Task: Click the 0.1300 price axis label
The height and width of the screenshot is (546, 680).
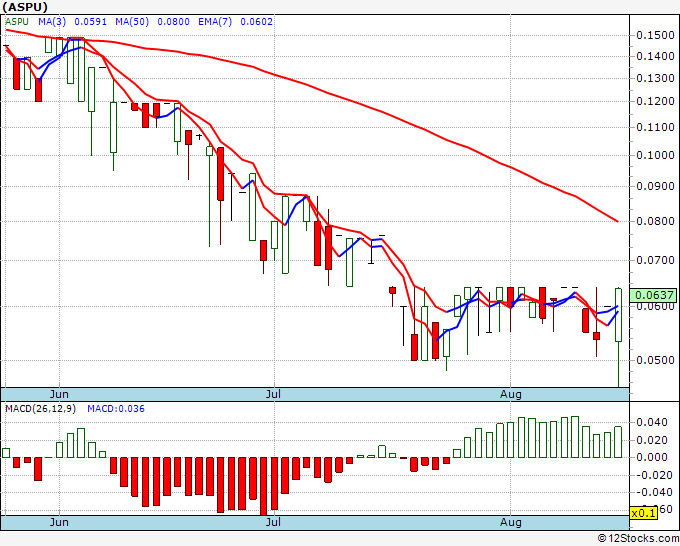Action: [655, 78]
